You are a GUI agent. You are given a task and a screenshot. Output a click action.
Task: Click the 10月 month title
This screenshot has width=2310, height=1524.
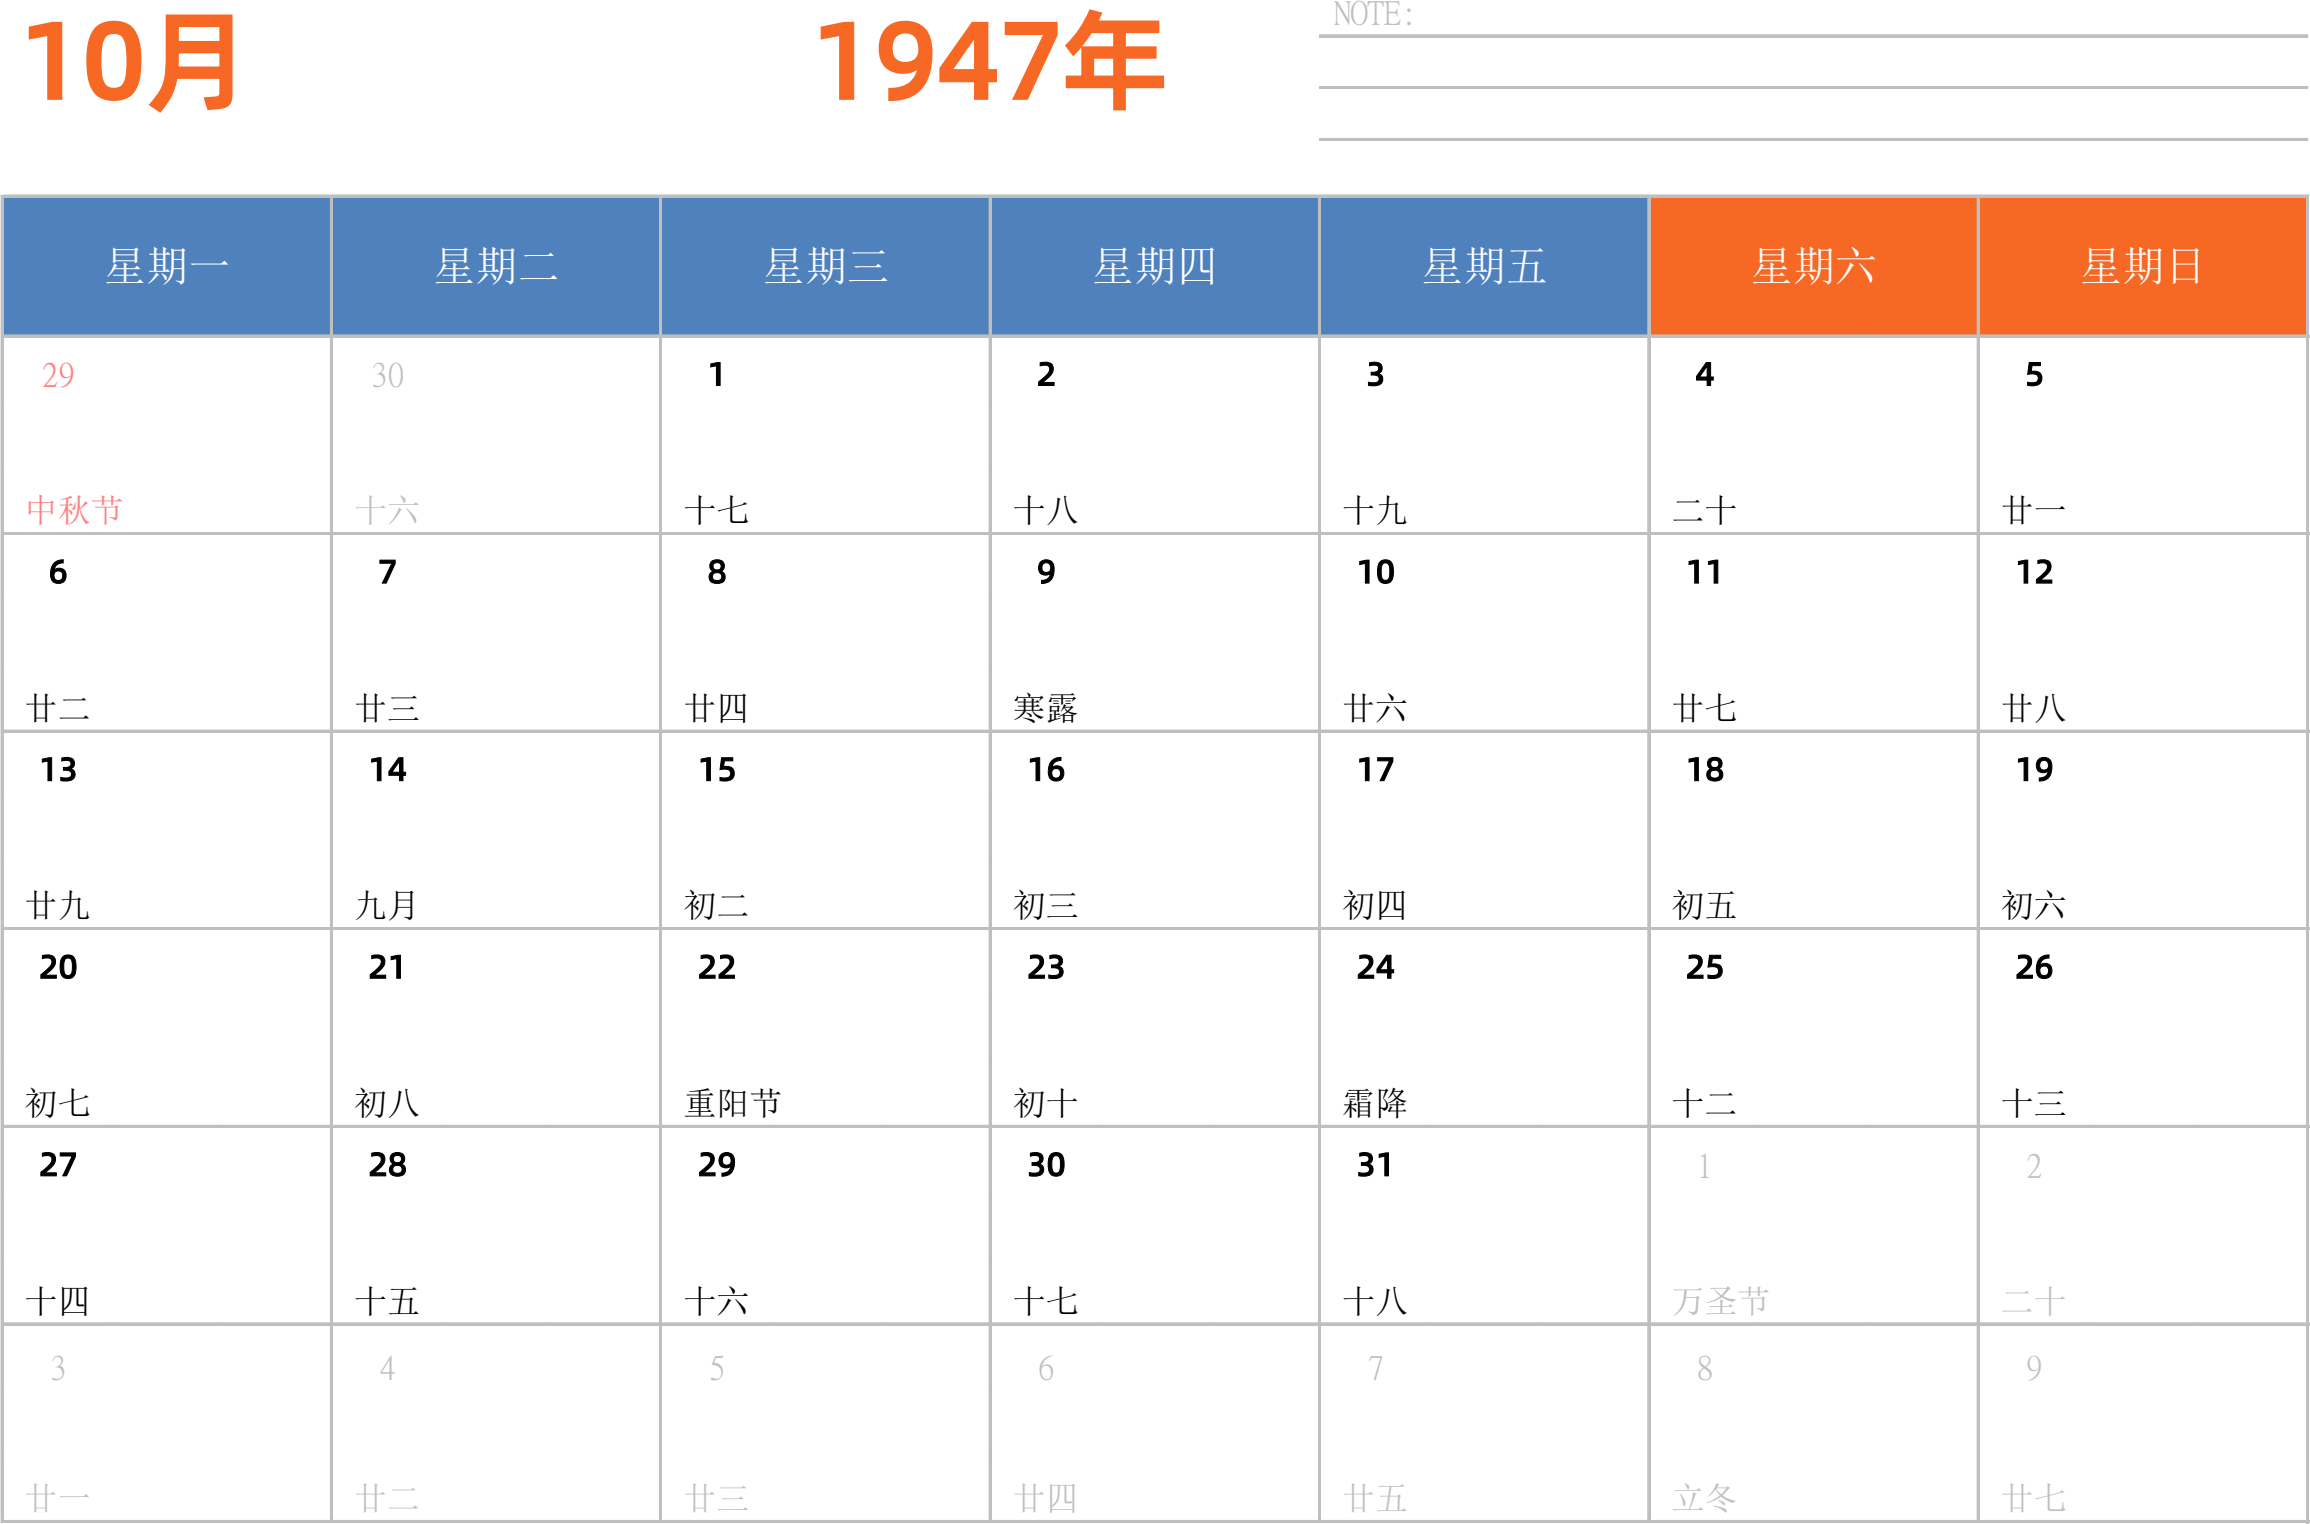(x=130, y=63)
